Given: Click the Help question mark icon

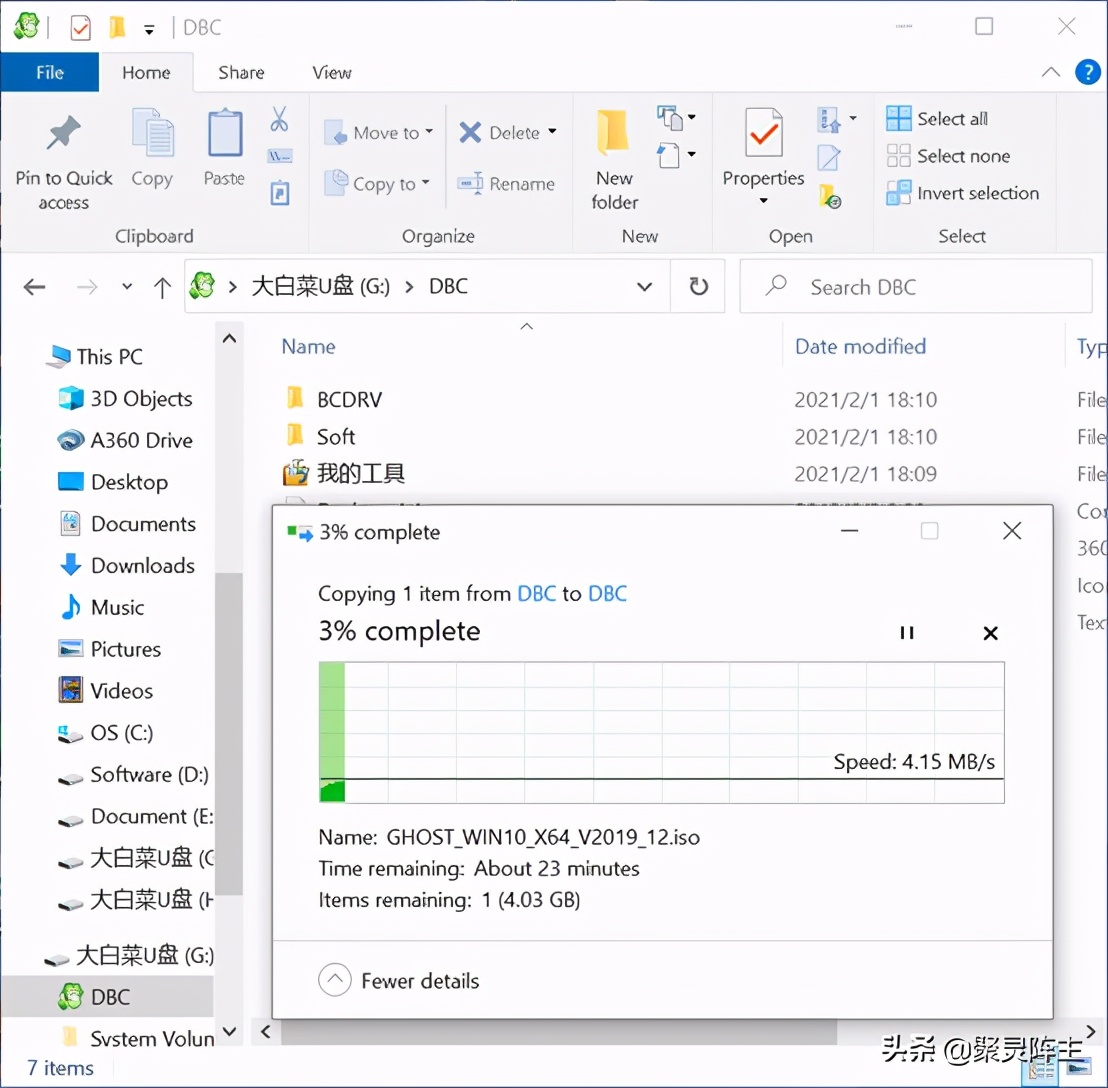Looking at the screenshot, I should click(x=1088, y=72).
